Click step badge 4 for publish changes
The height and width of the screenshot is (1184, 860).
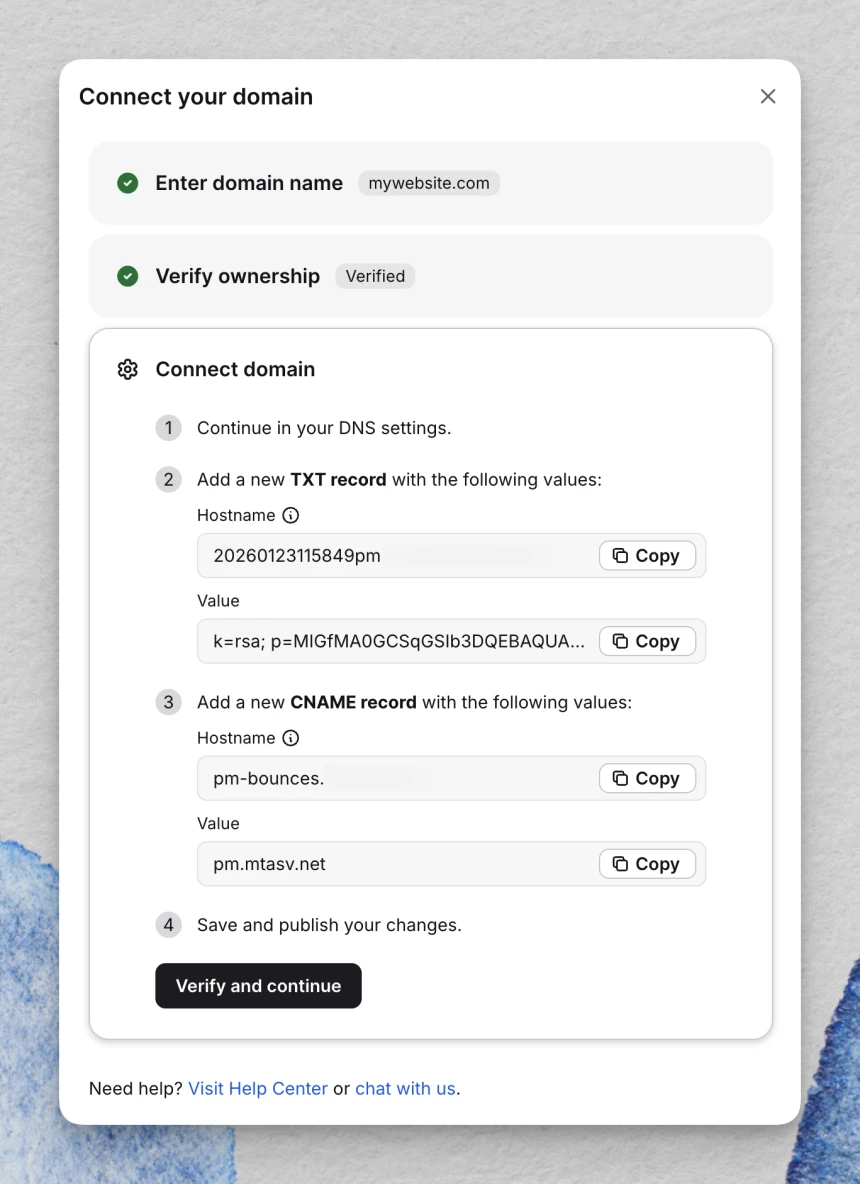click(x=168, y=925)
